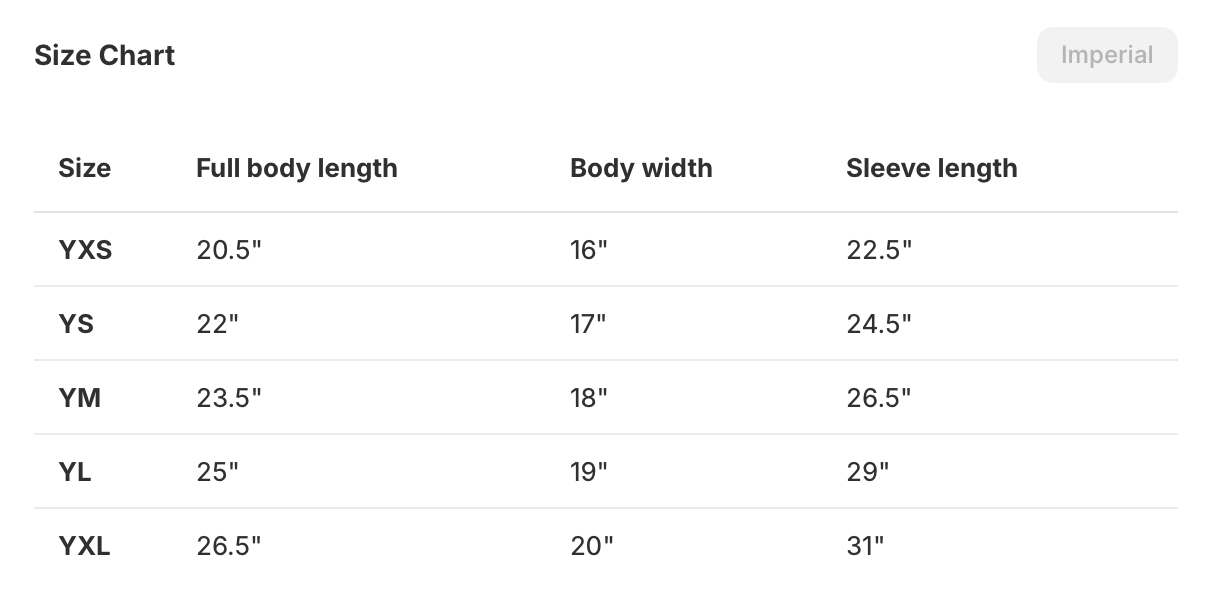Select YM sleeve length 26.5" value
This screenshot has width=1216, height=612.
[879, 398]
